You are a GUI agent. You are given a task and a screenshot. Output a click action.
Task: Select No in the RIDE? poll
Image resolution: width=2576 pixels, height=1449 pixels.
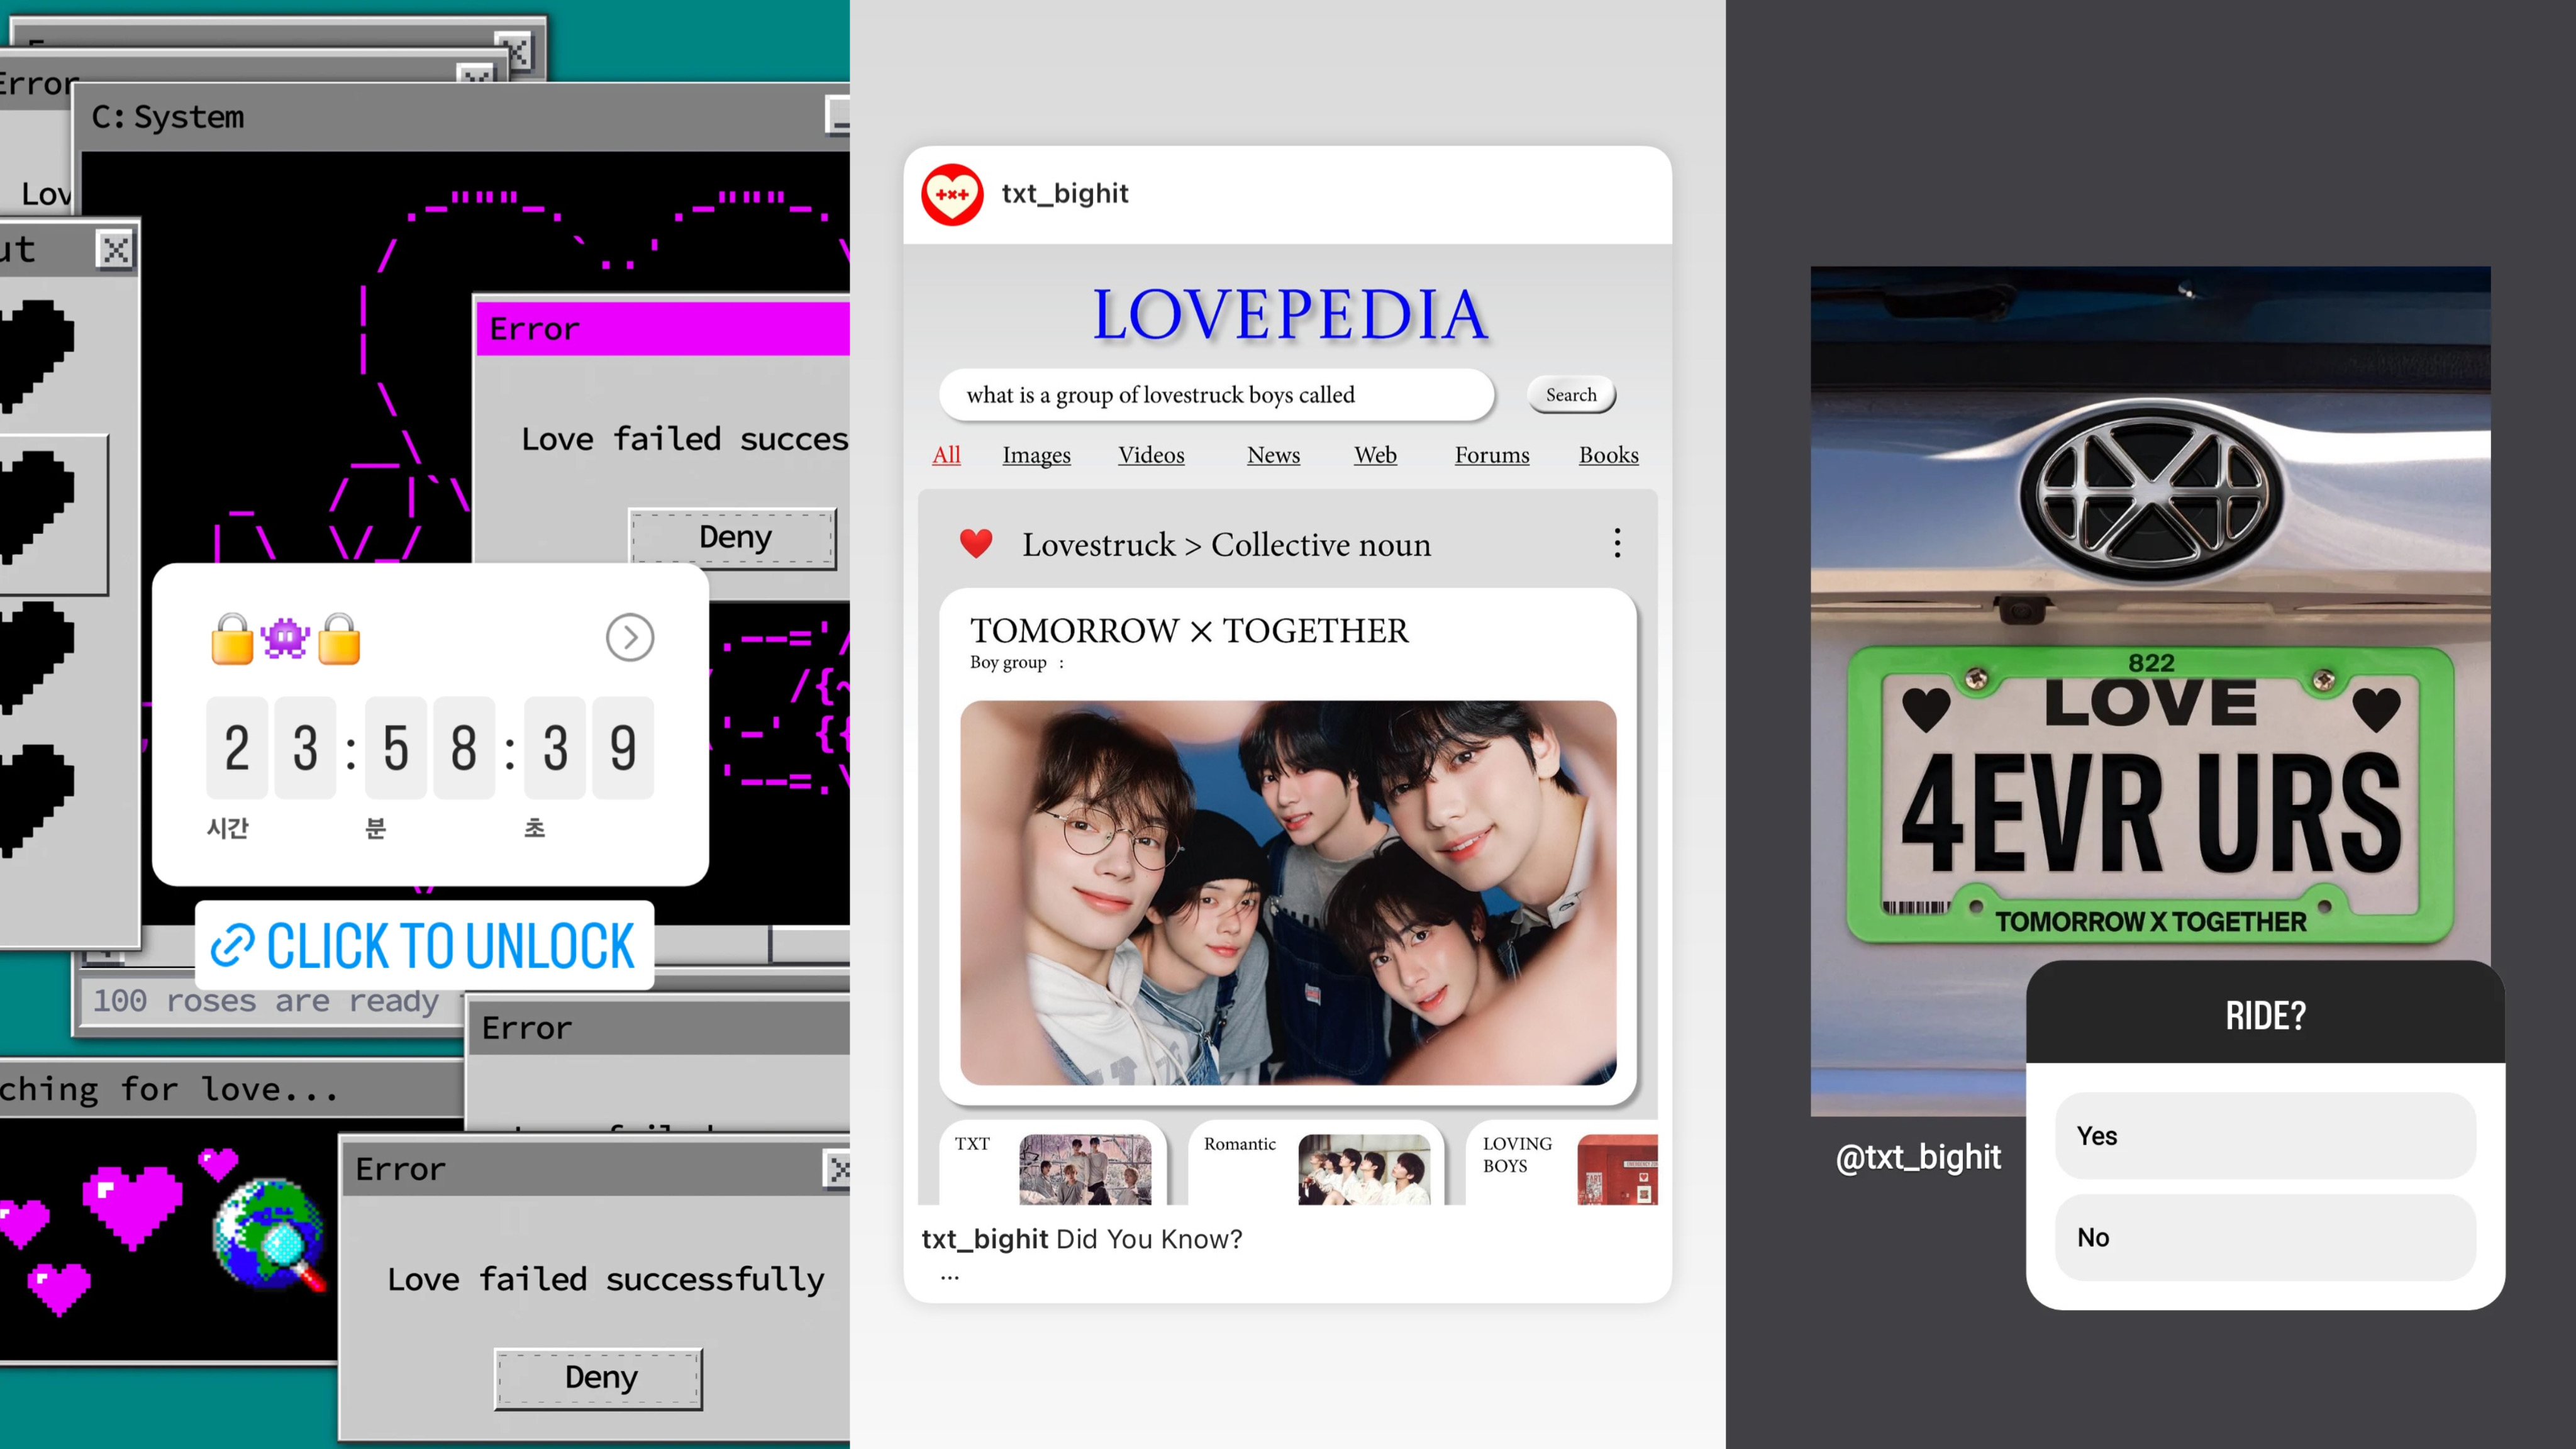click(2265, 1237)
